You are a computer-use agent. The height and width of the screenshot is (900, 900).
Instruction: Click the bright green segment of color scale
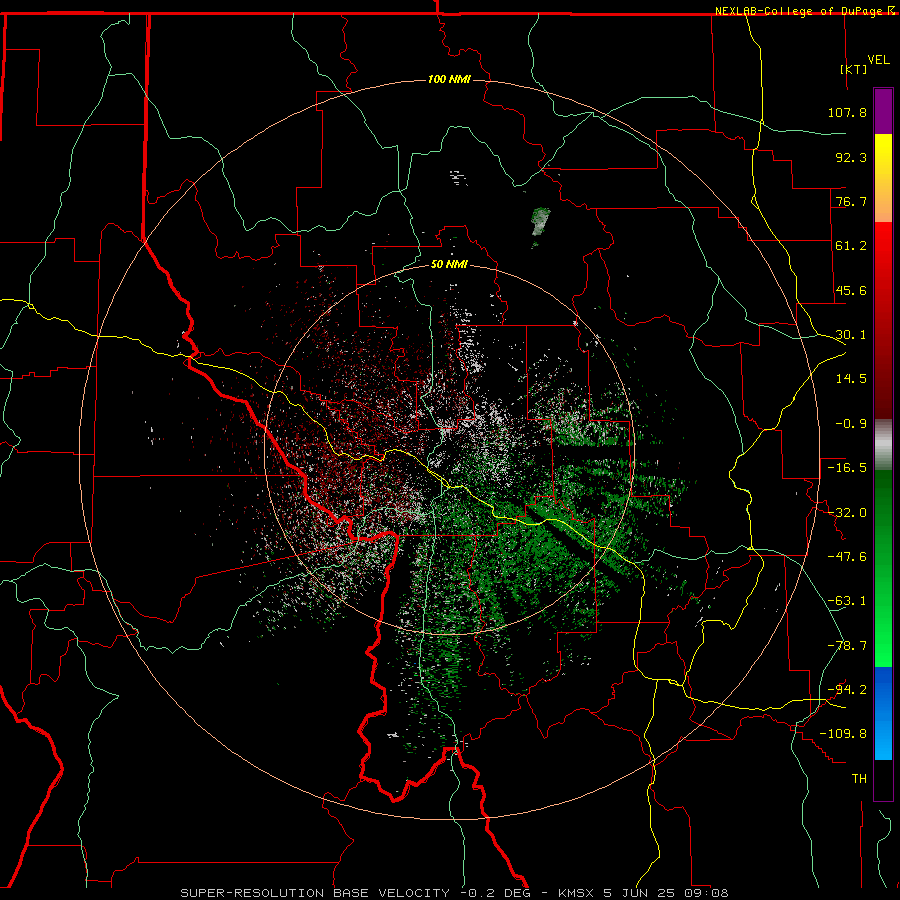pyautogui.click(x=883, y=568)
